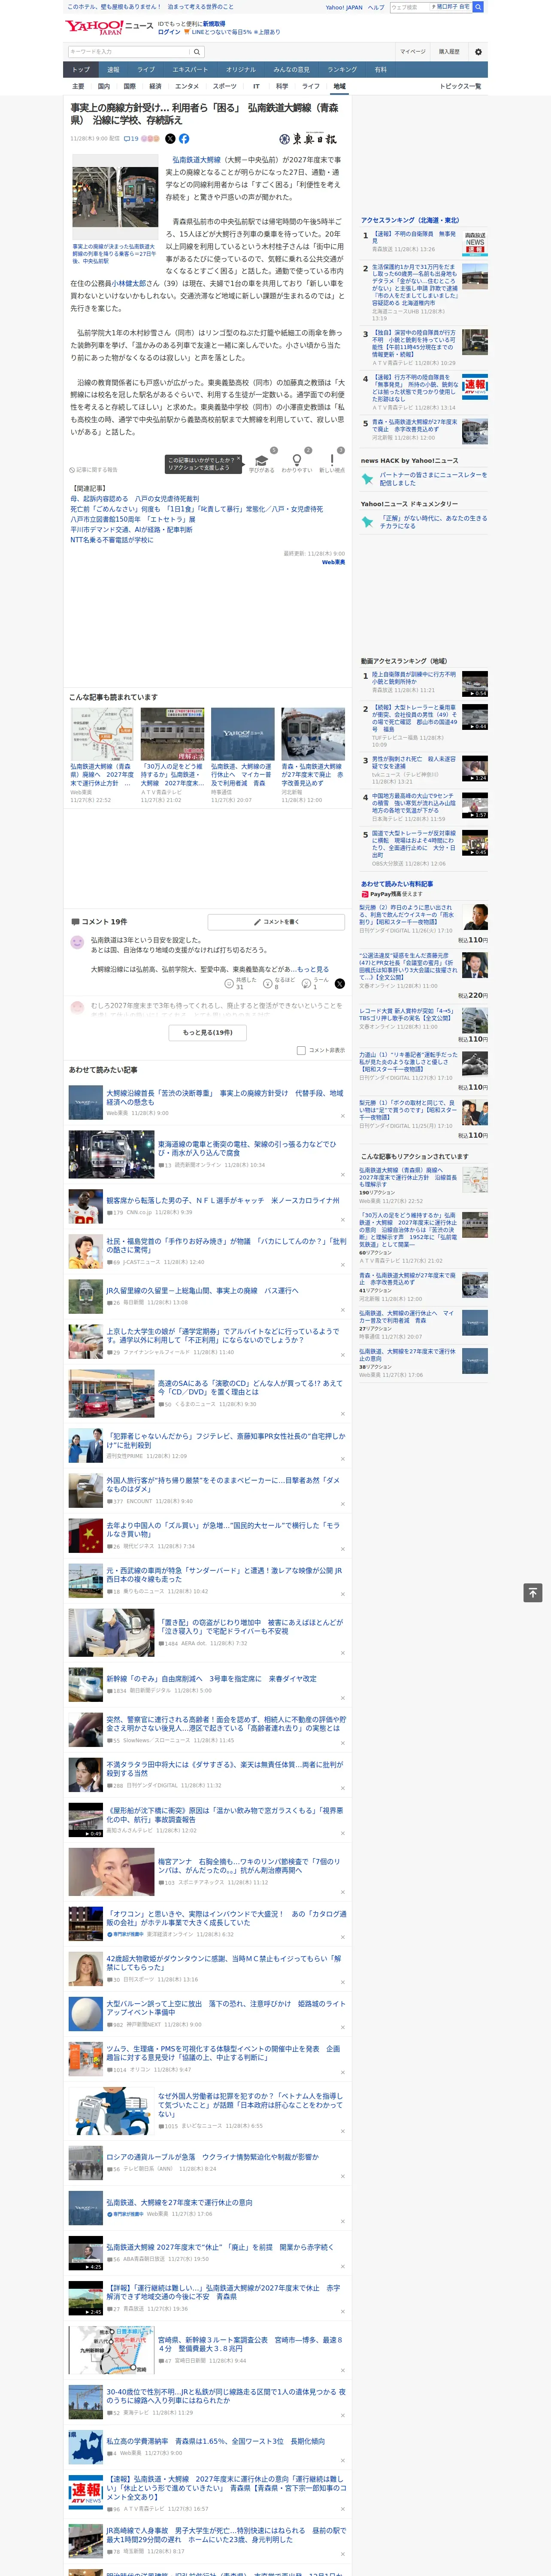The height and width of the screenshot is (2576, 551).
Task: Click the Web東奥 source link
Action: (333, 562)
